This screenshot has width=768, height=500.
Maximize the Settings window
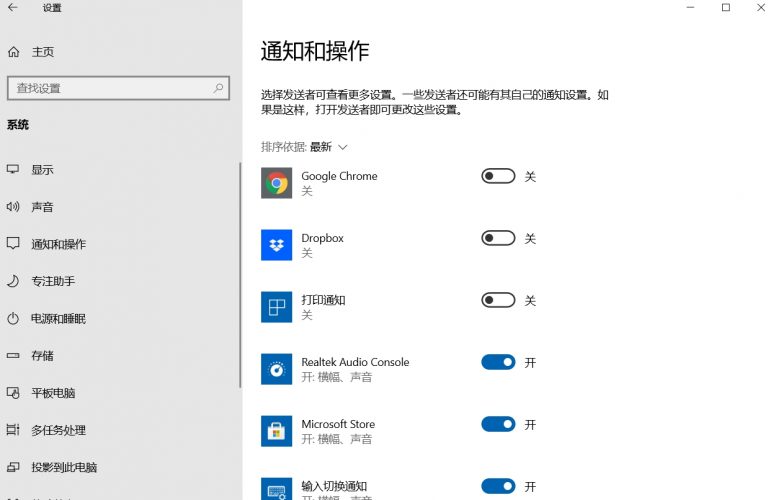pyautogui.click(x=726, y=7)
